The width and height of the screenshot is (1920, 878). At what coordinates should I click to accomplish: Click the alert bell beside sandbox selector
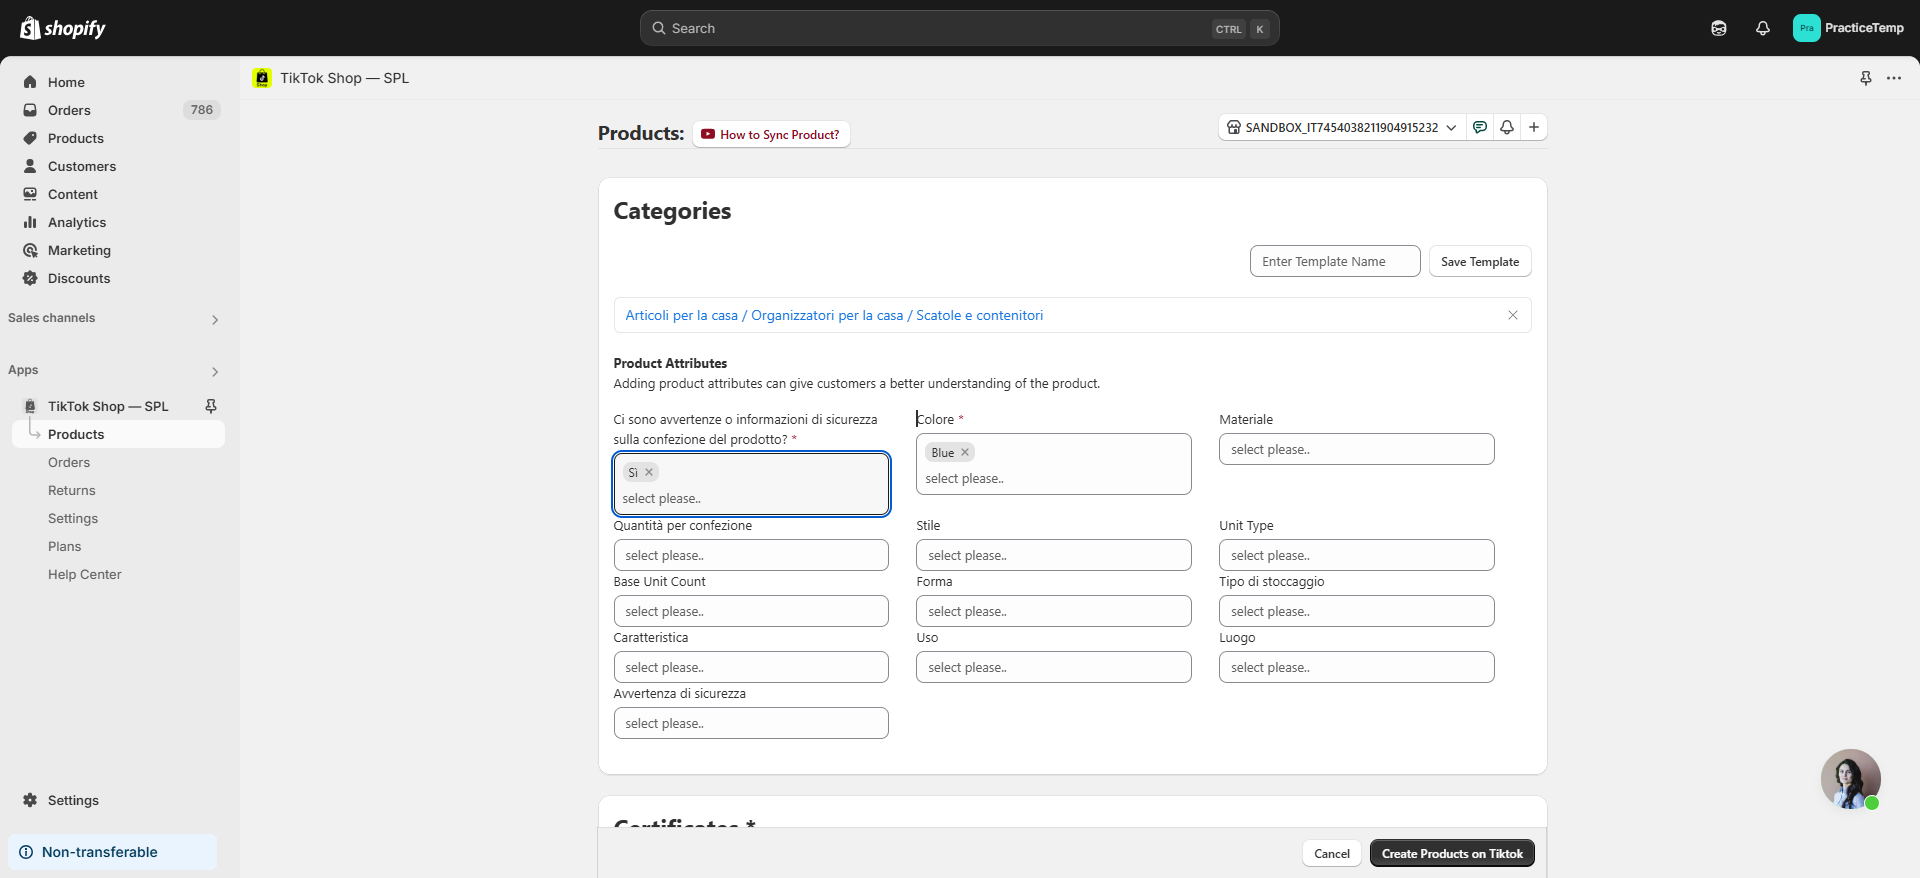click(1507, 127)
